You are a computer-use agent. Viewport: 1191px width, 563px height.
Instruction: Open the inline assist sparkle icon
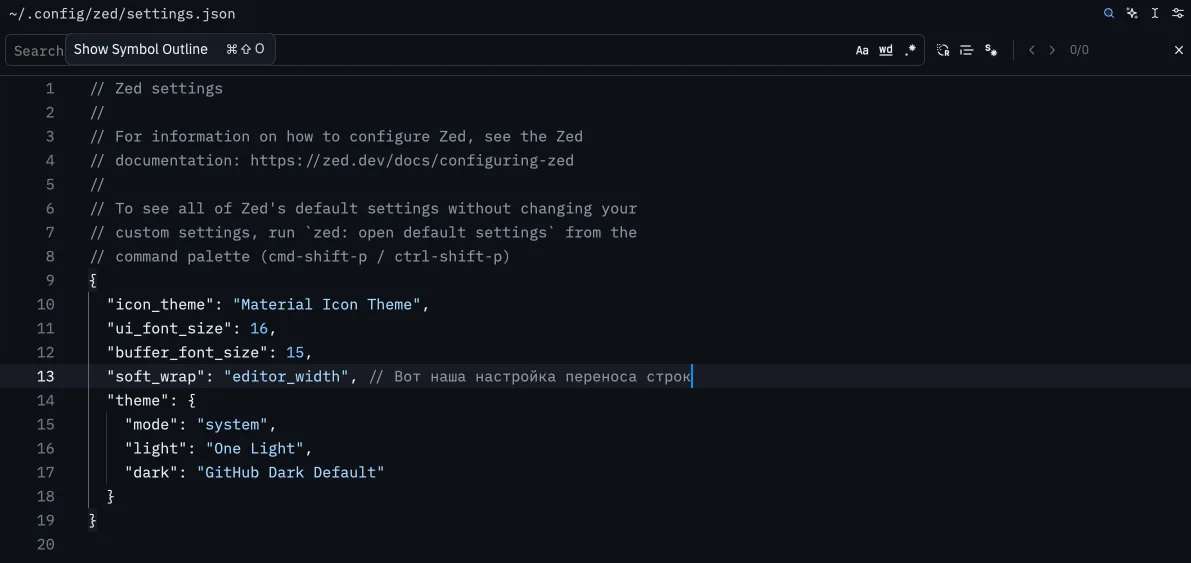point(1132,14)
